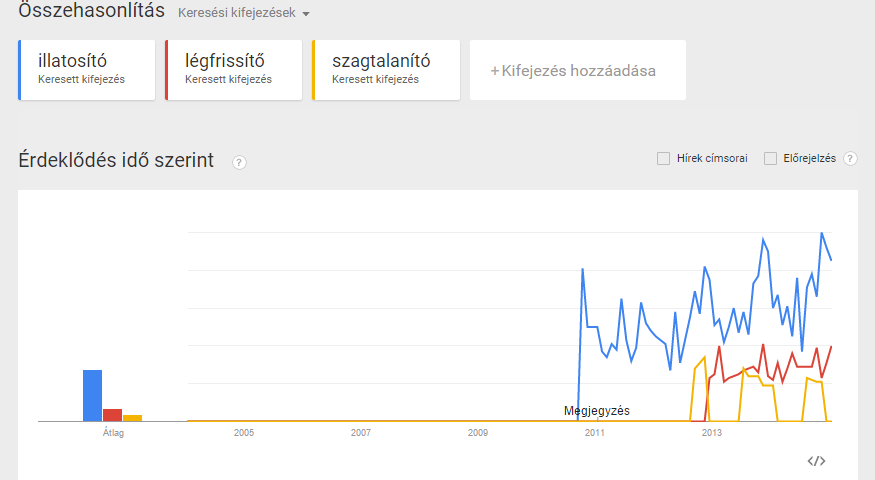Add a new term via Kifejezés hozzáadása
The image size is (875, 480).
(x=578, y=70)
